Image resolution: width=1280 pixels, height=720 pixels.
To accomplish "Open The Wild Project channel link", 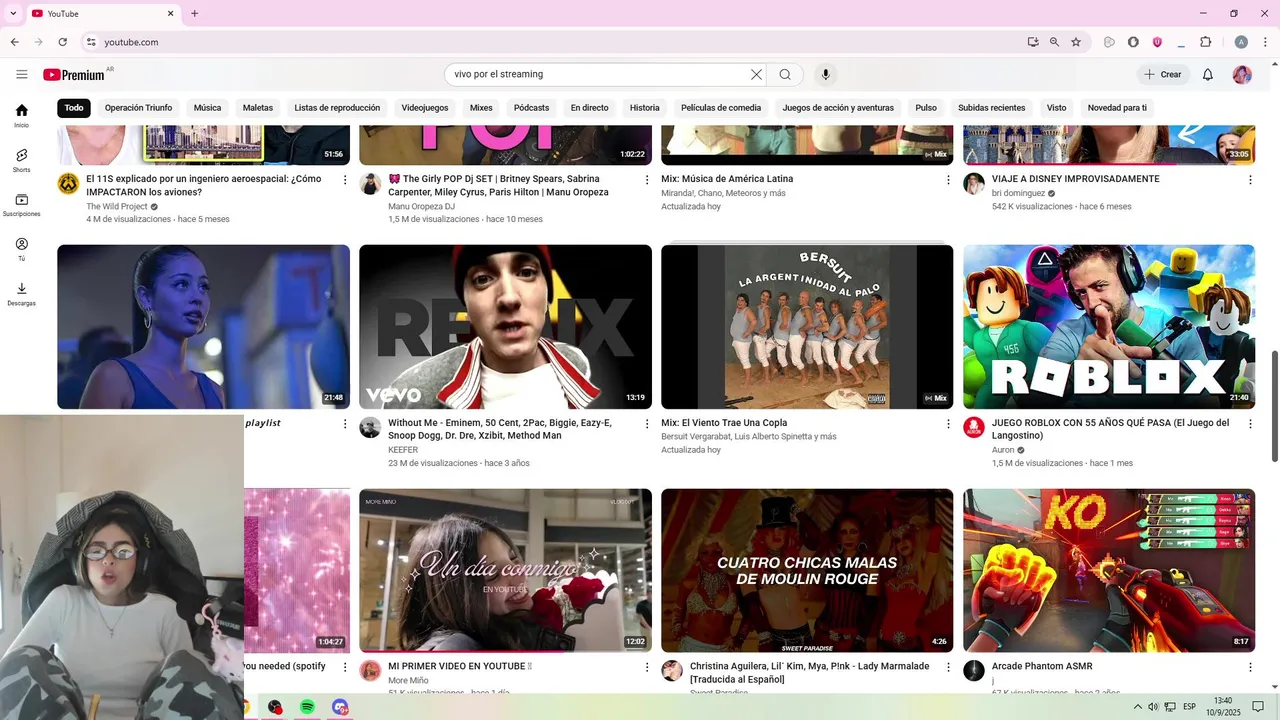I will (117, 207).
